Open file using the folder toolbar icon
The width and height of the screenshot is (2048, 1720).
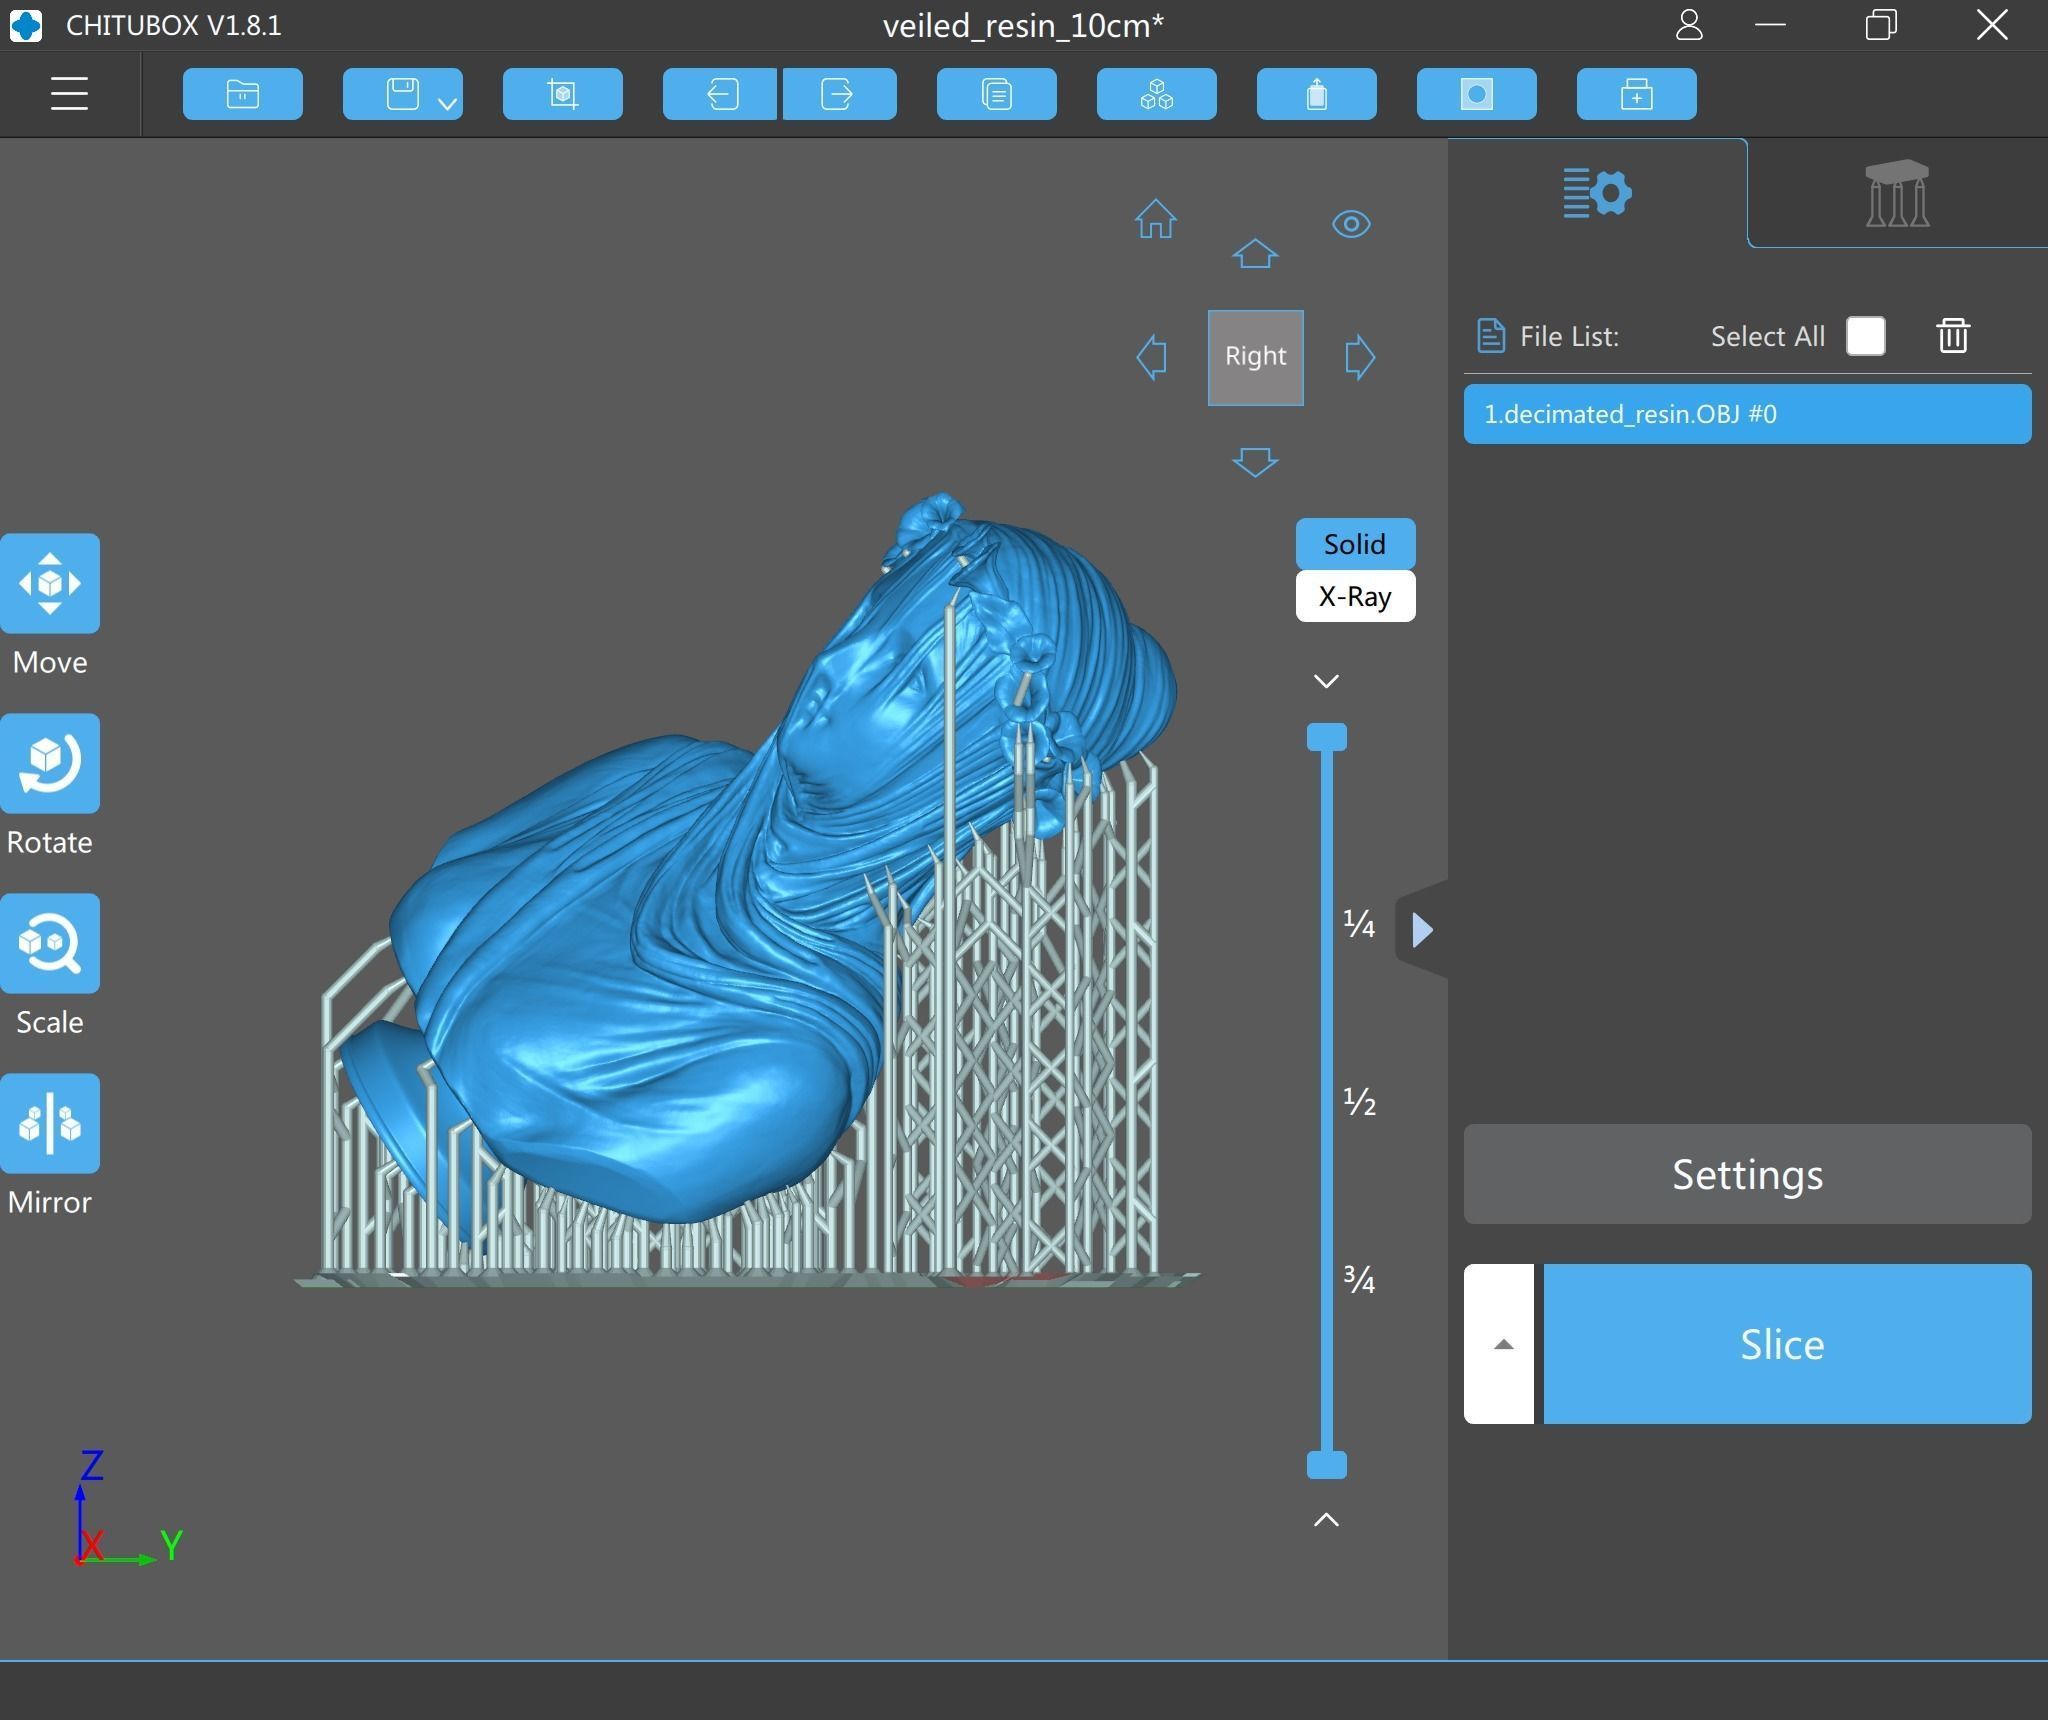242,94
